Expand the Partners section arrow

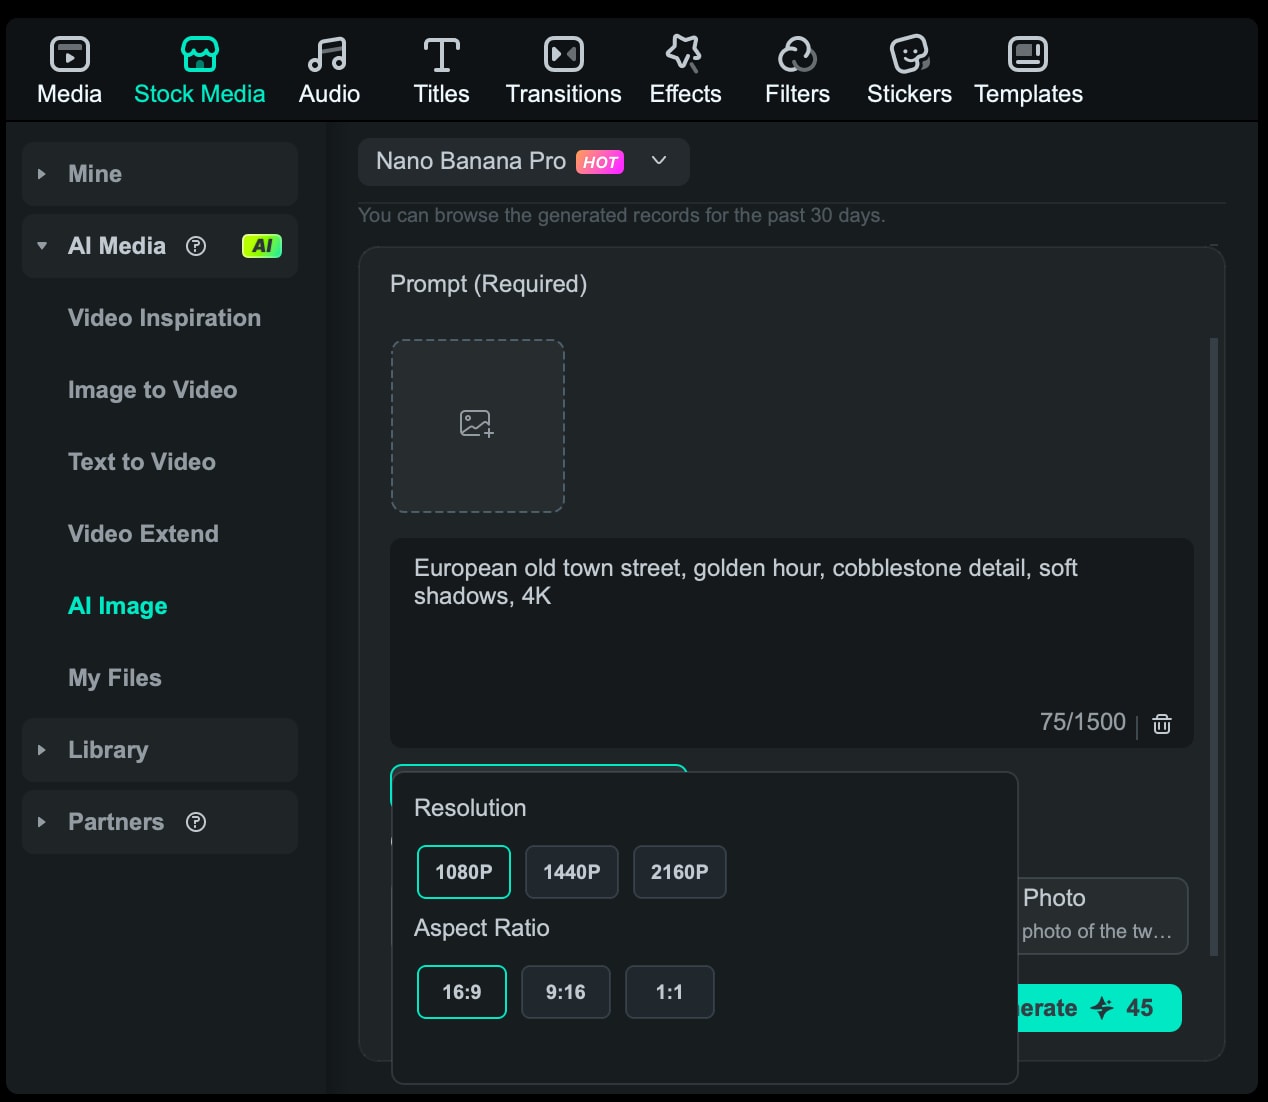42,822
